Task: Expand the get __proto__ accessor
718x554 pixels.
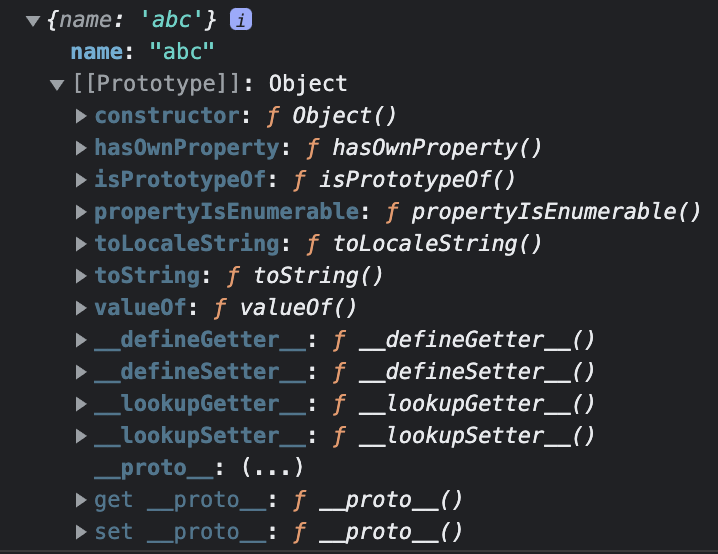Action: 81,500
